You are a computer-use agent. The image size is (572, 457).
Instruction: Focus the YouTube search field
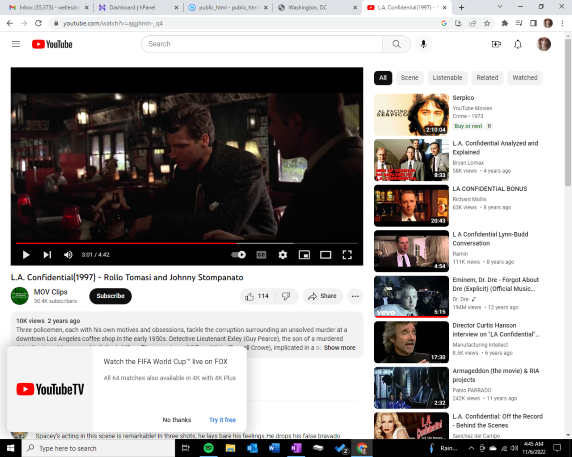click(x=262, y=44)
